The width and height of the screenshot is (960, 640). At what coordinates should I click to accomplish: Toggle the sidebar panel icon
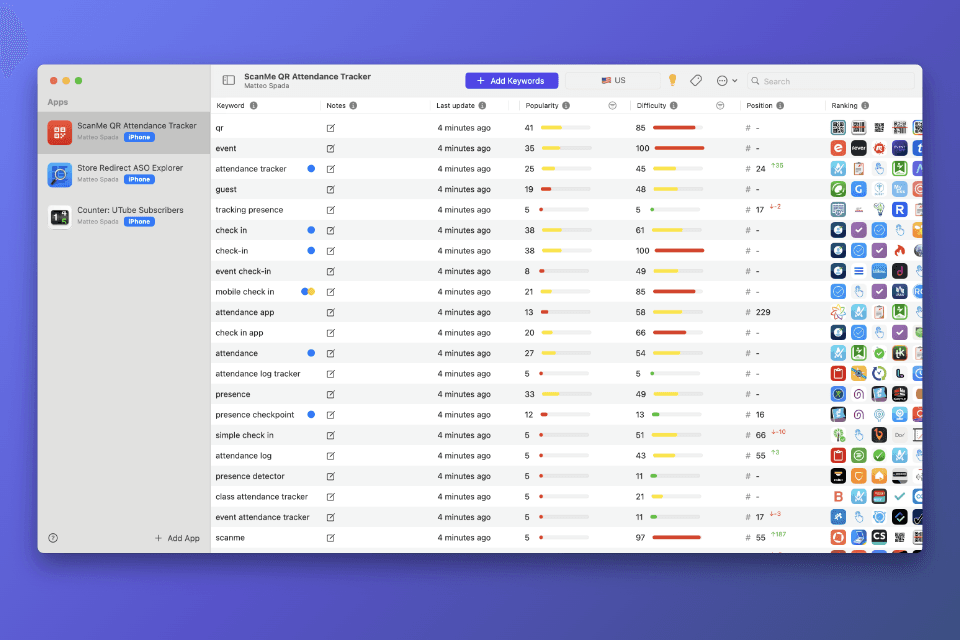click(228, 80)
